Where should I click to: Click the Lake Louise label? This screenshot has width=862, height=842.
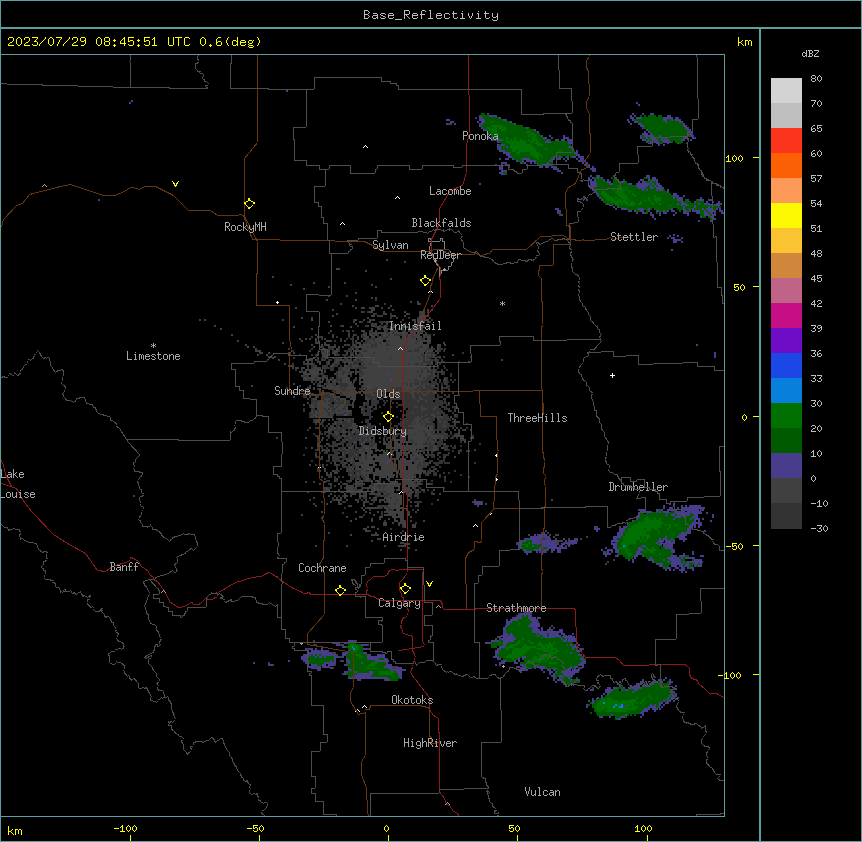[x=18, y=484]
